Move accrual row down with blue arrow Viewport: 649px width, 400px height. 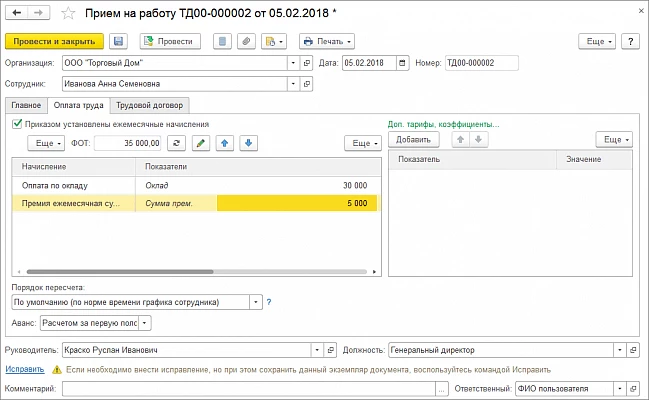click(x=248, y=143)
